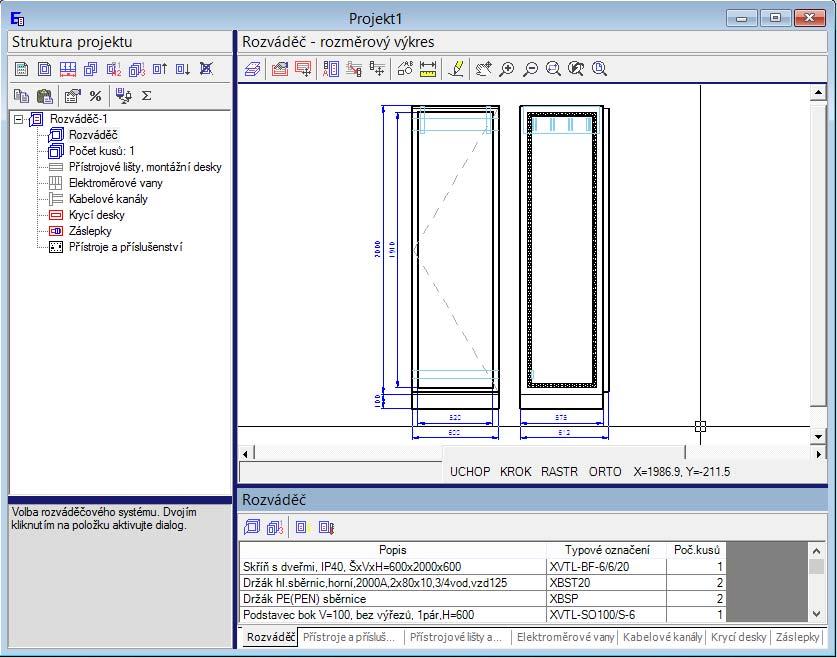Viewport: 837px width, 658px height.
Task: Open the 'Záslepky' bottom tab
Action: pos(797,637)
